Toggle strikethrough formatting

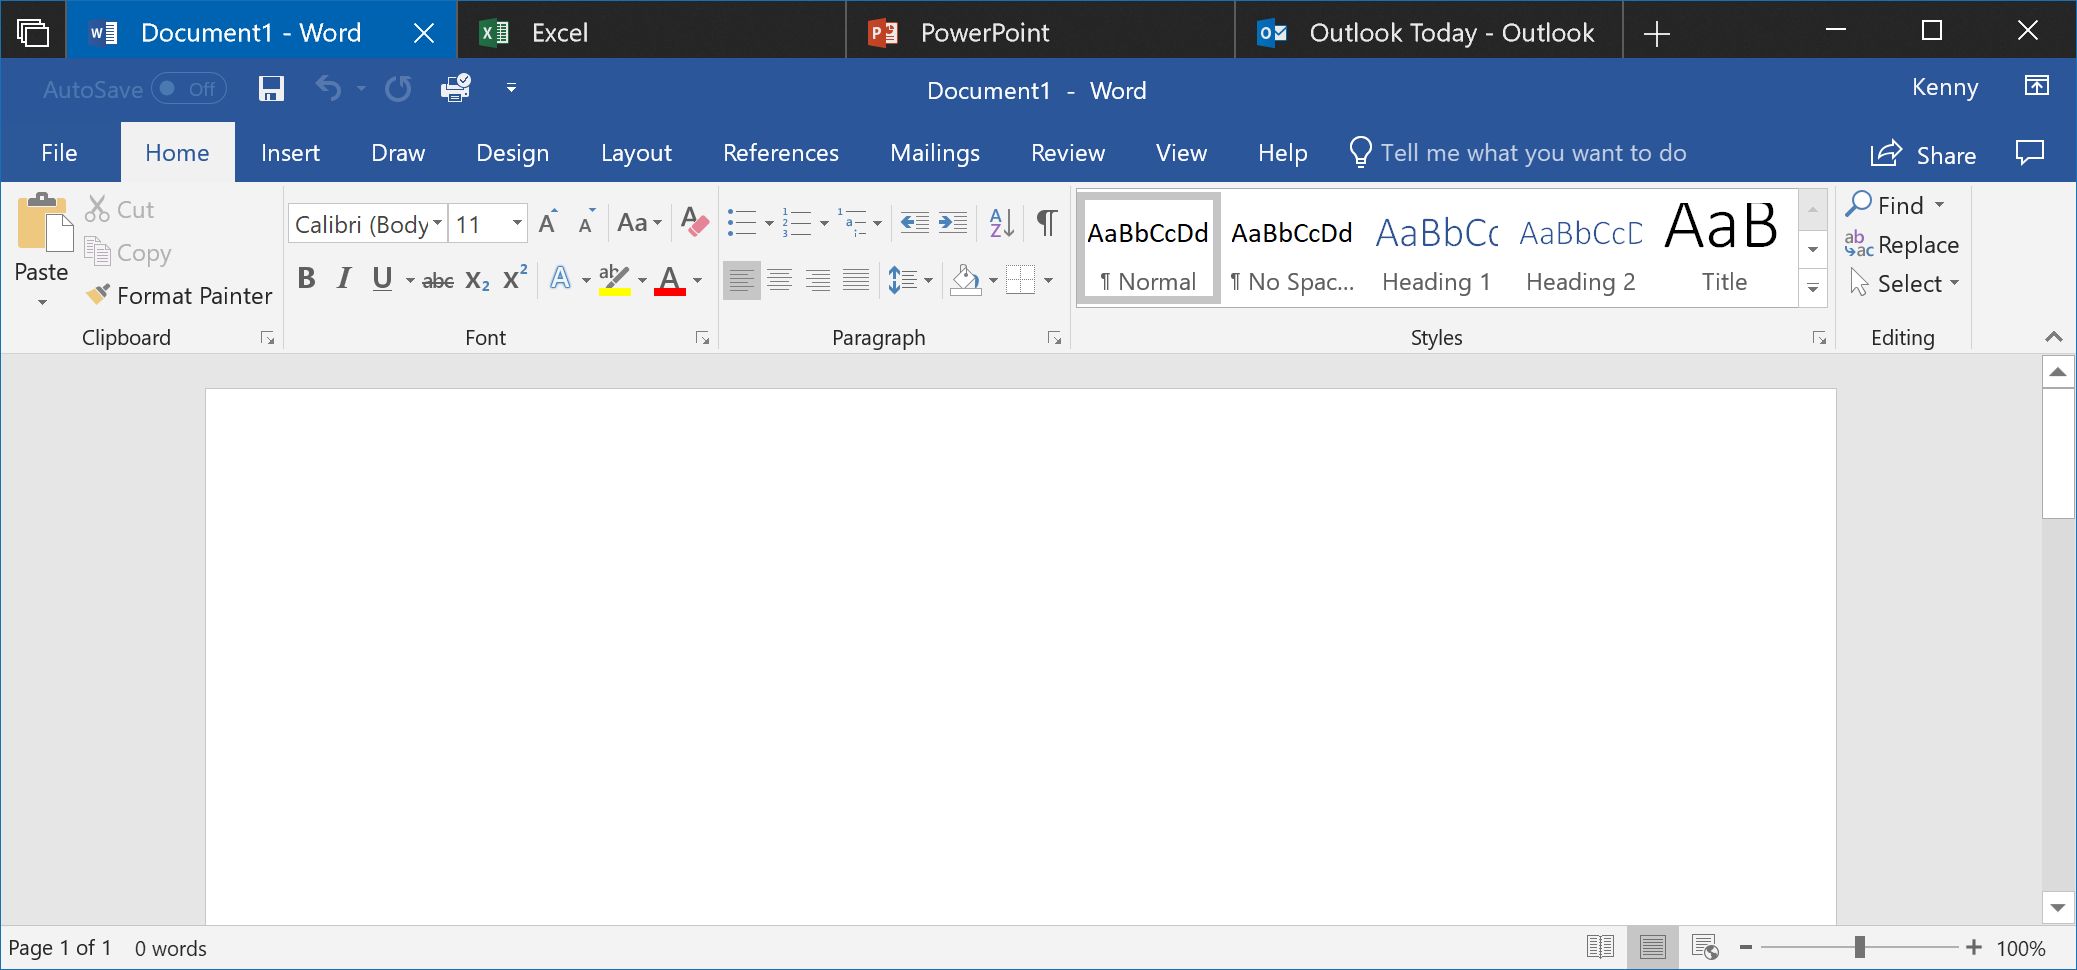438,280
